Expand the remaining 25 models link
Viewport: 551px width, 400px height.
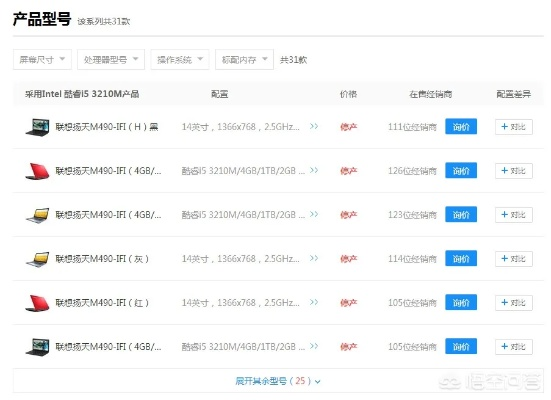[278, 381]
